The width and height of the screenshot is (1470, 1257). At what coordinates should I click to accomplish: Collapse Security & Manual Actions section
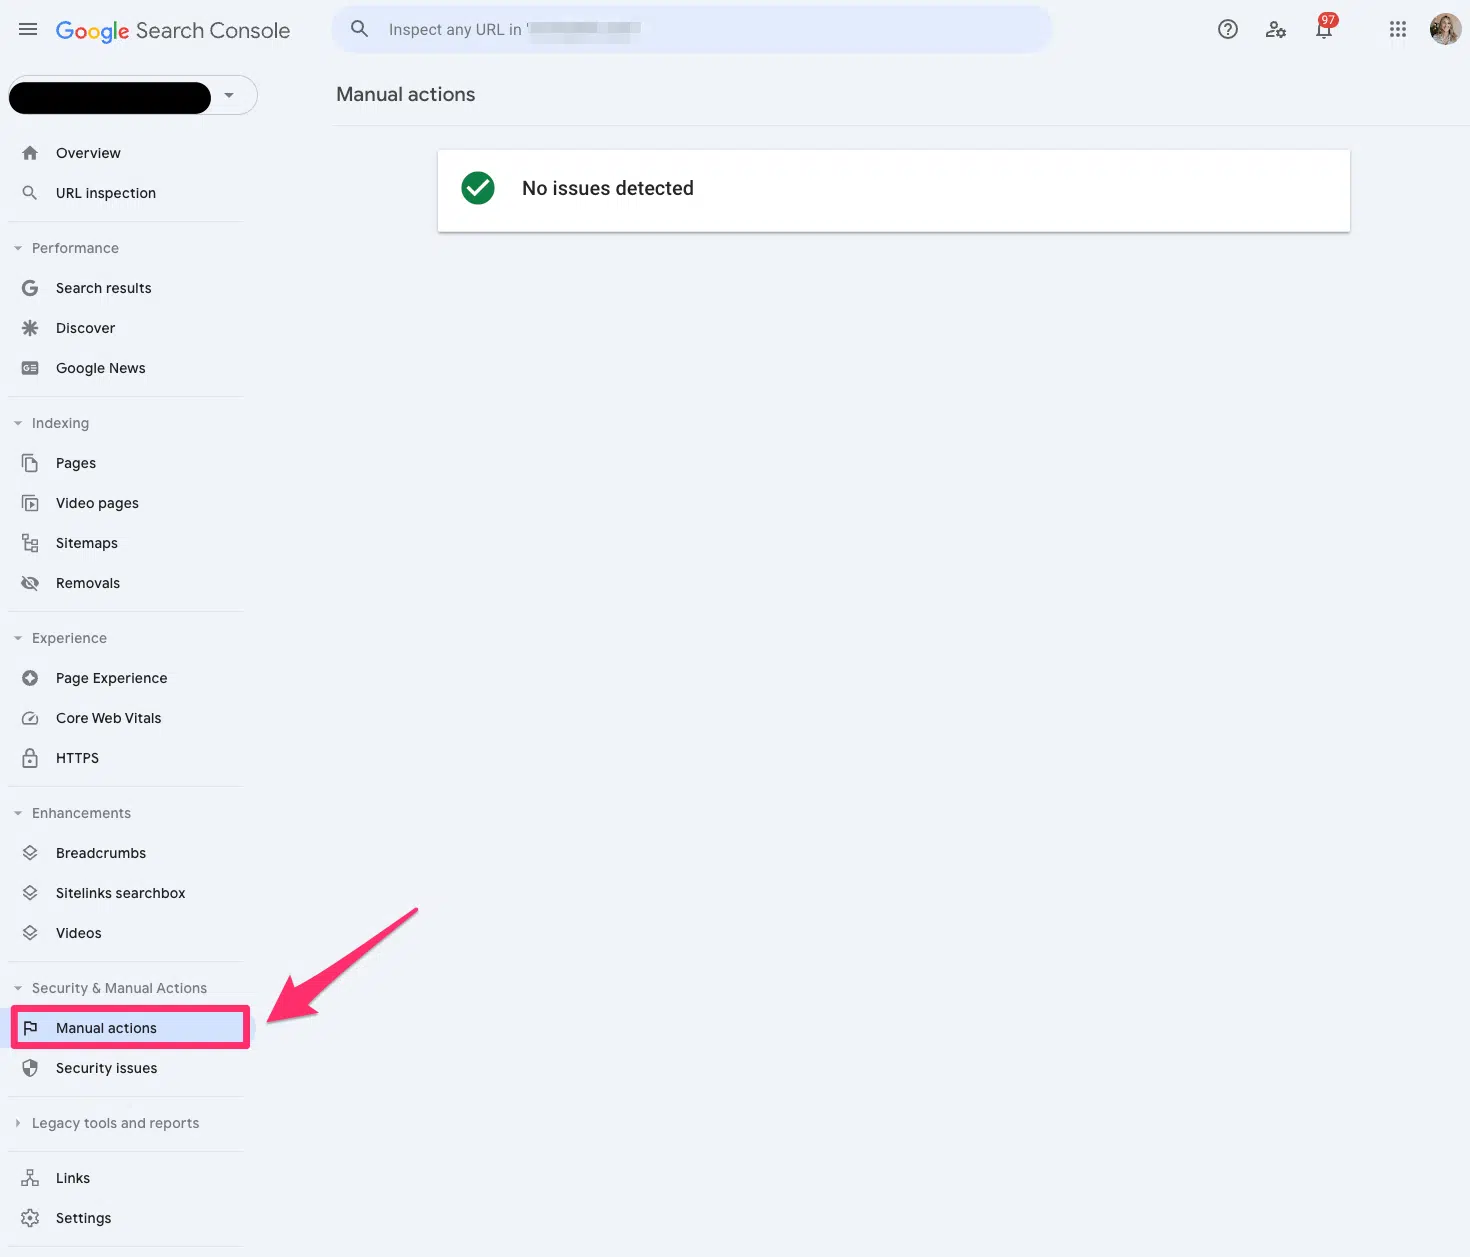pos(17,988)
